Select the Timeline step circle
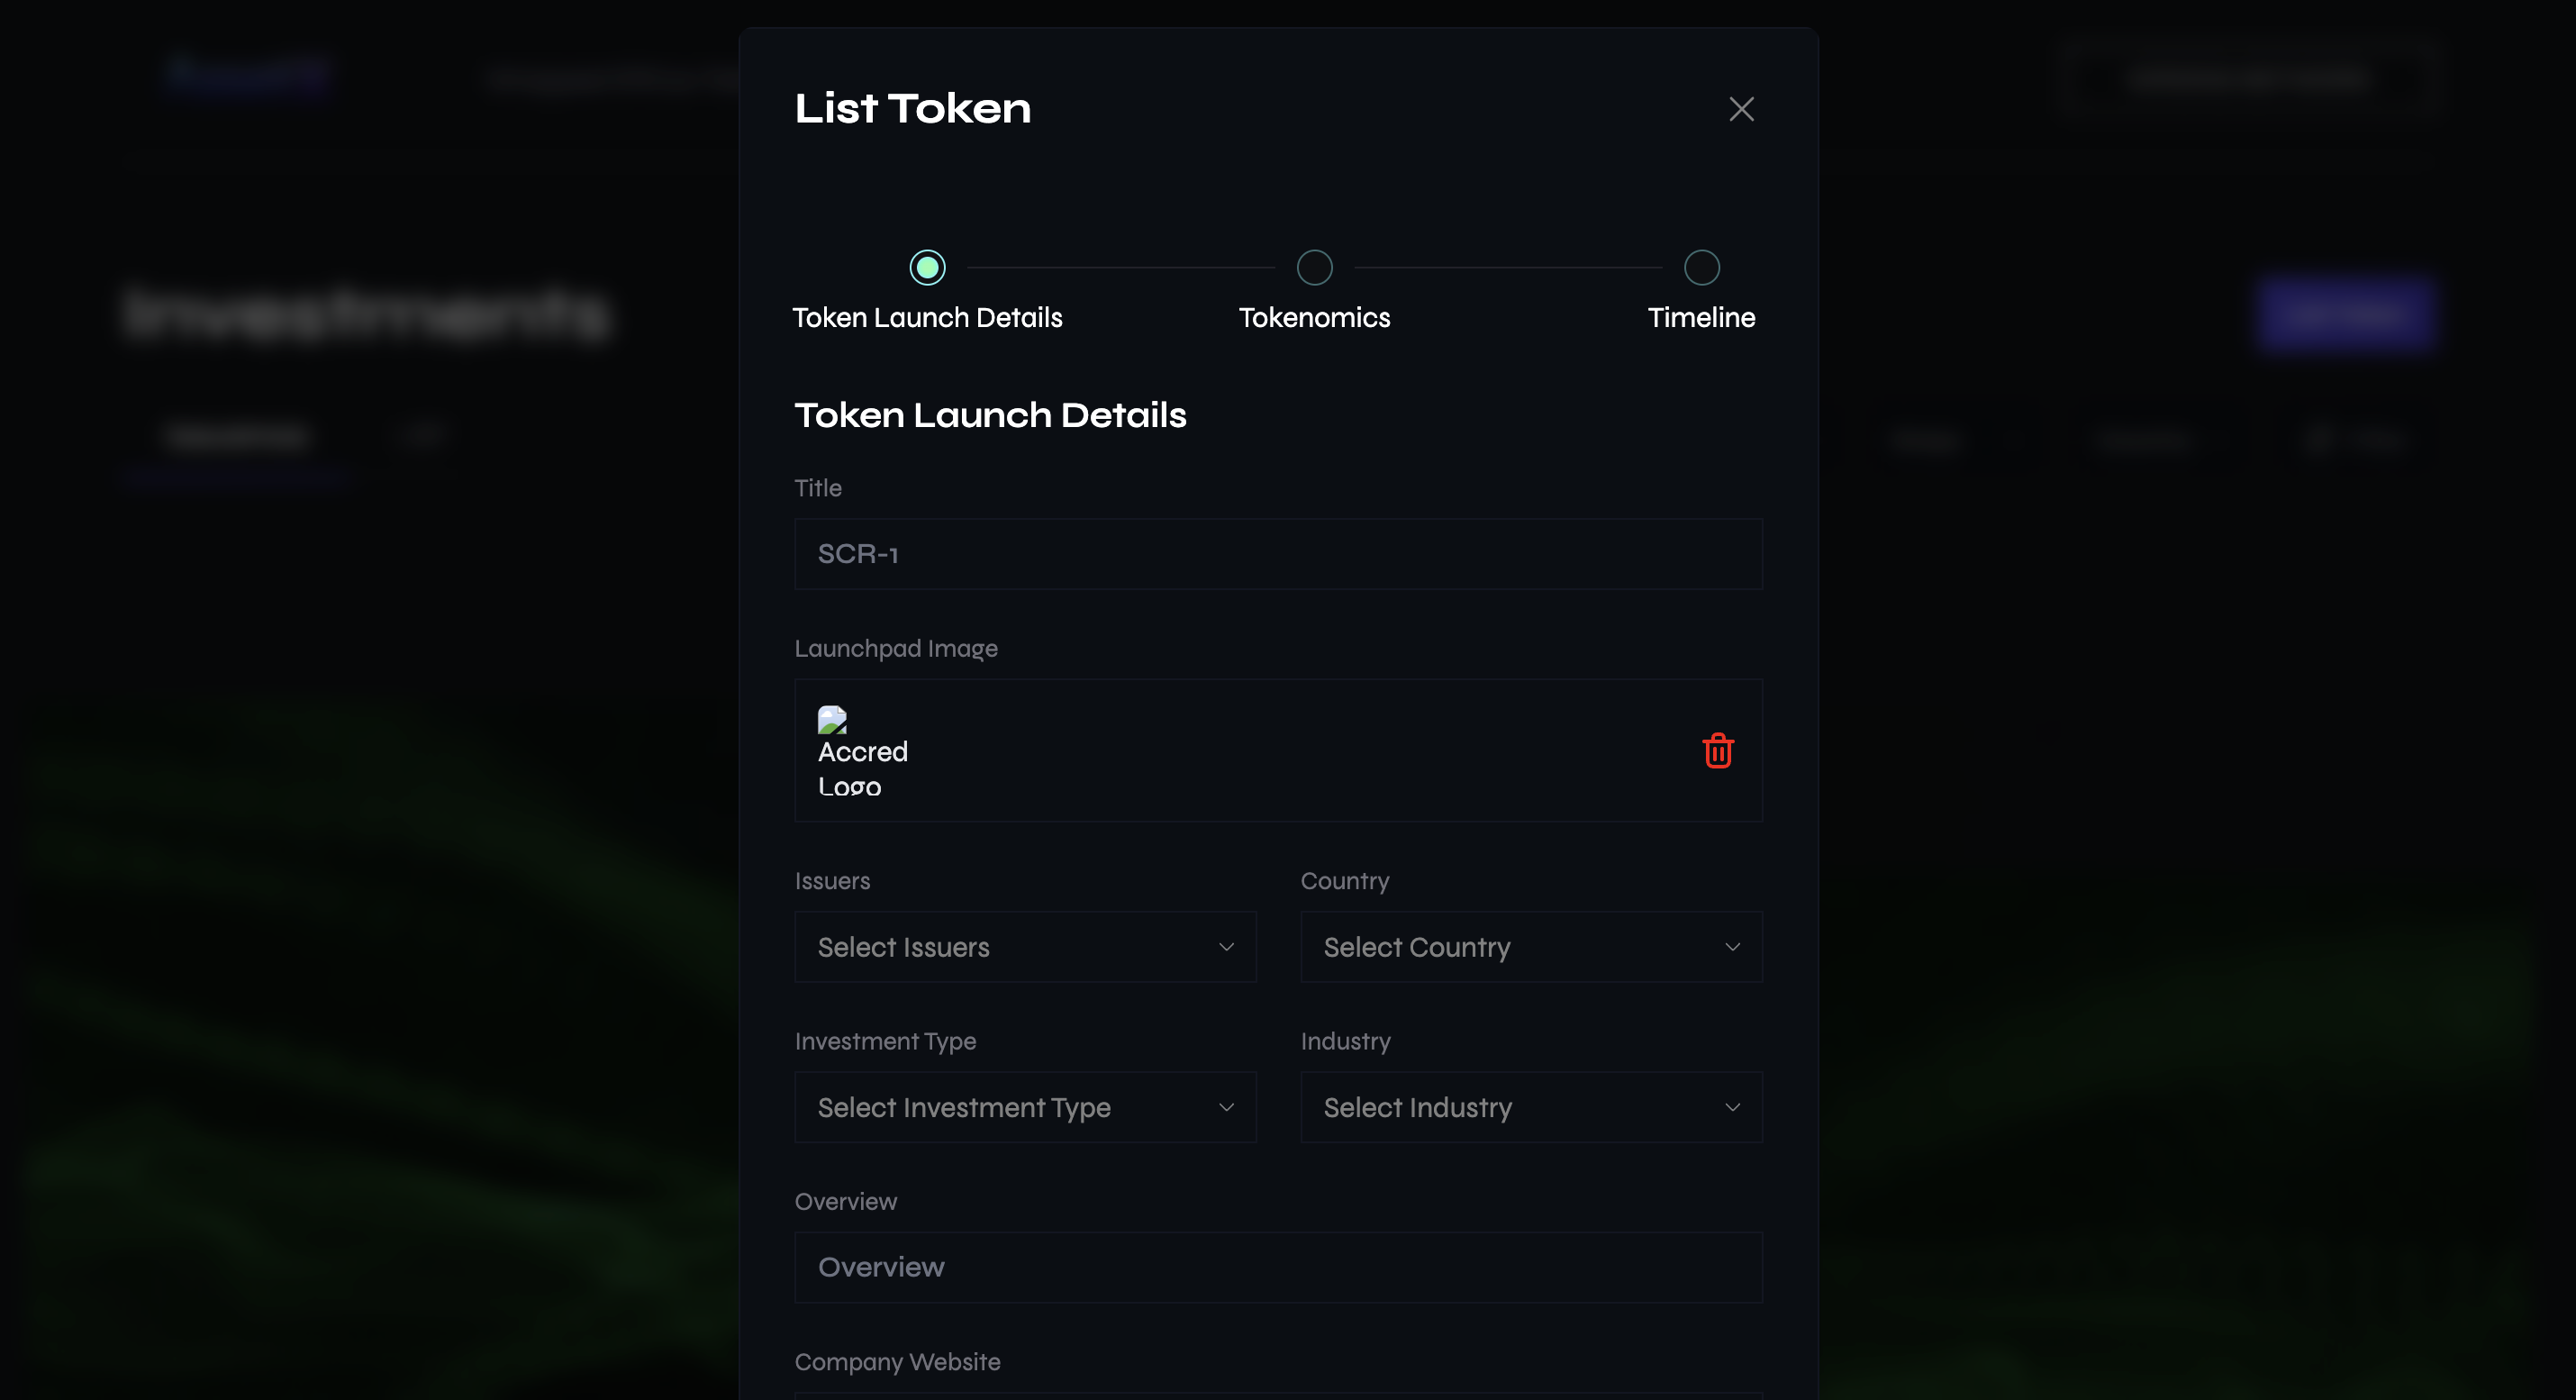 tap(1701, 267)
